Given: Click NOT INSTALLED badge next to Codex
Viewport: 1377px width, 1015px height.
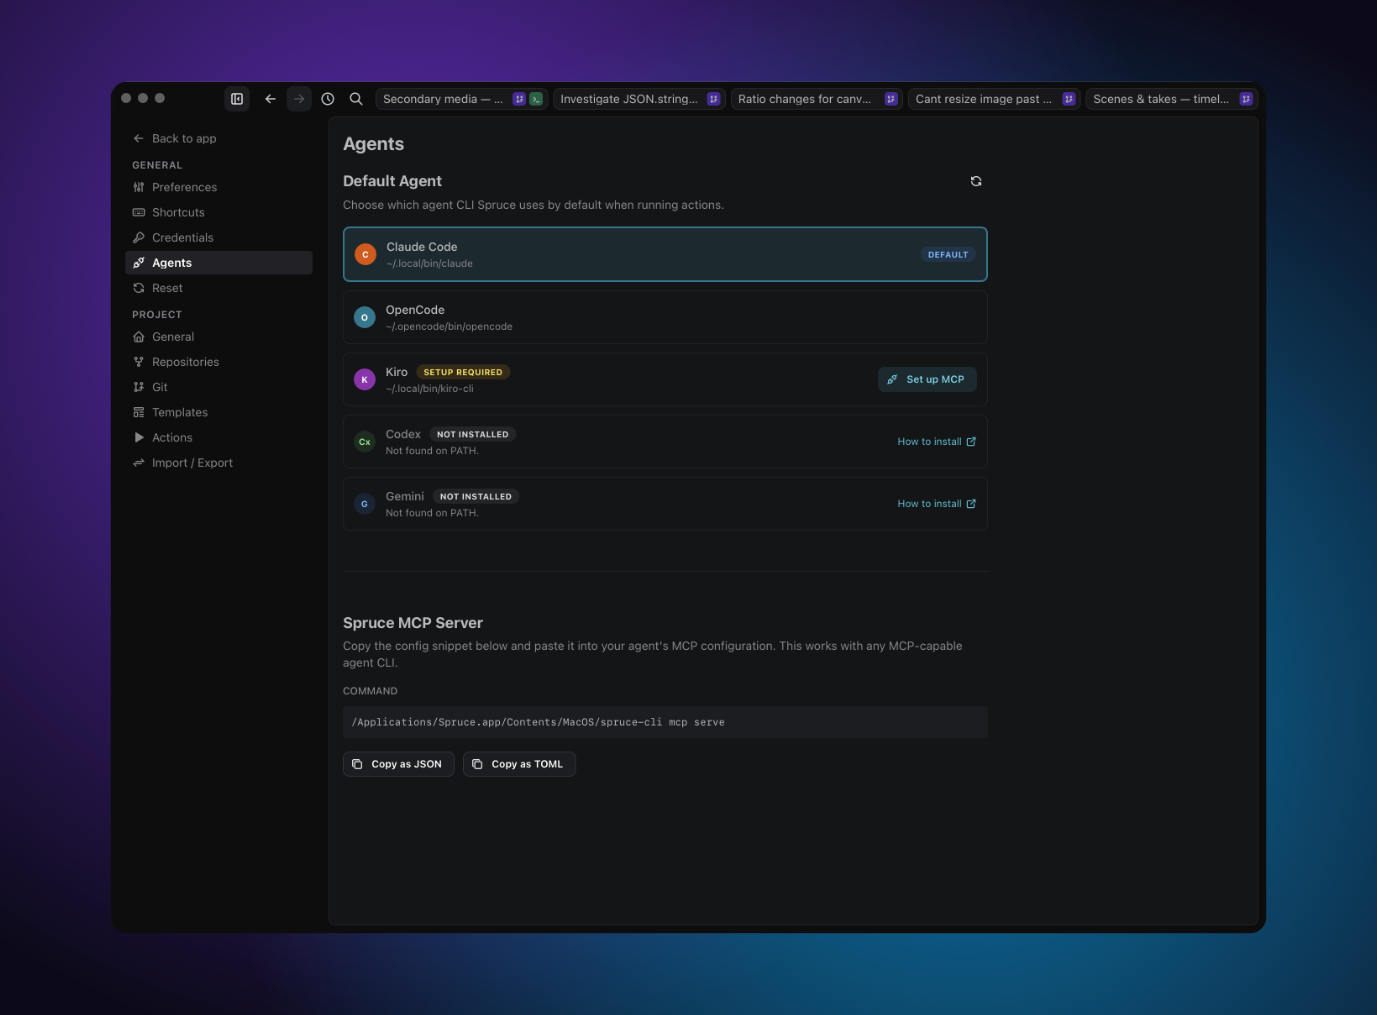Looking at the screenshot, I should [x=473, y=434].
